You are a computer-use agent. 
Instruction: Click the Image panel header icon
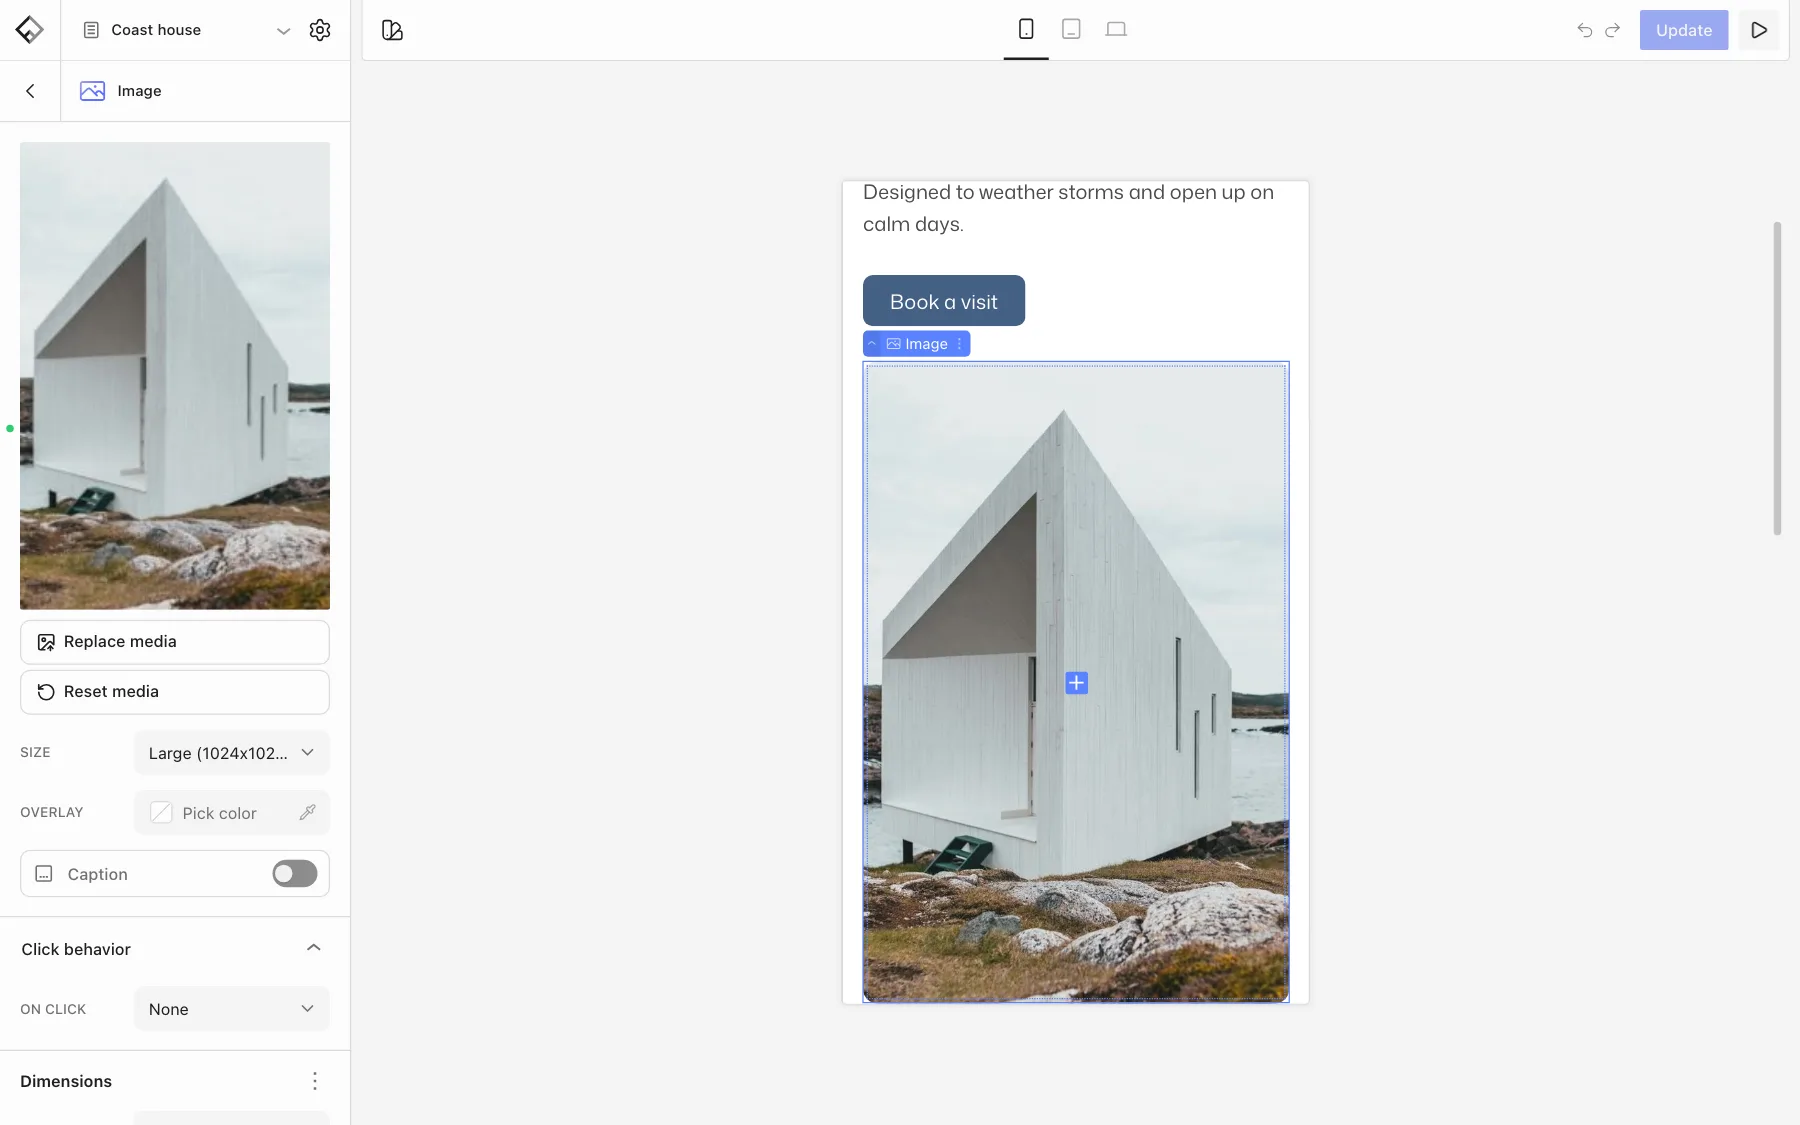pyautogui.click(x=92, y=91)
